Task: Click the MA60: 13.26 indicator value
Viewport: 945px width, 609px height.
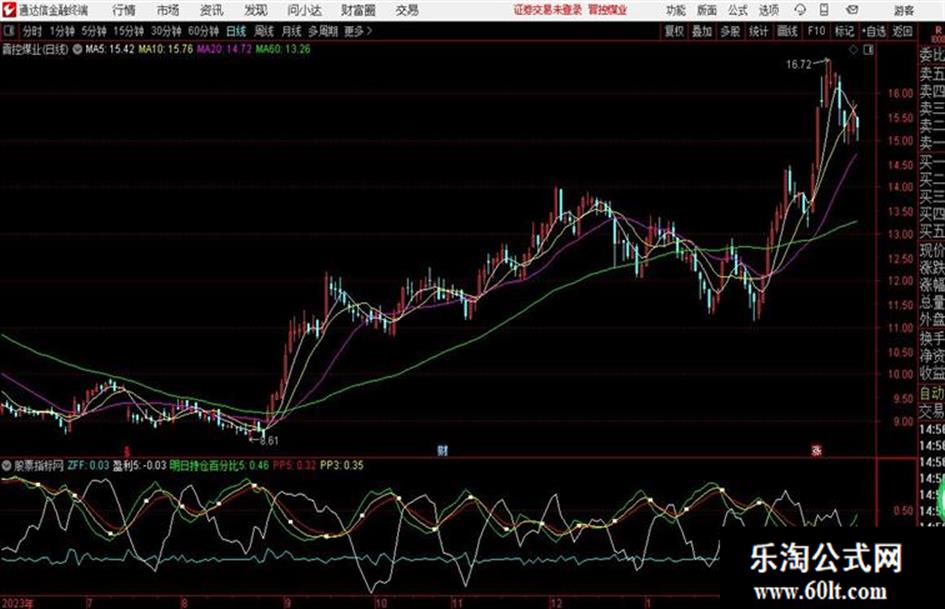Action: (283, 49)
